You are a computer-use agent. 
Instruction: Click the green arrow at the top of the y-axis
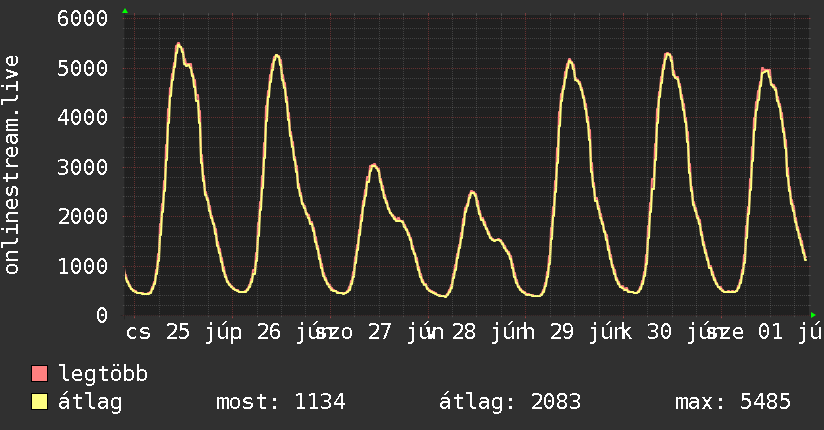[125, 11]
